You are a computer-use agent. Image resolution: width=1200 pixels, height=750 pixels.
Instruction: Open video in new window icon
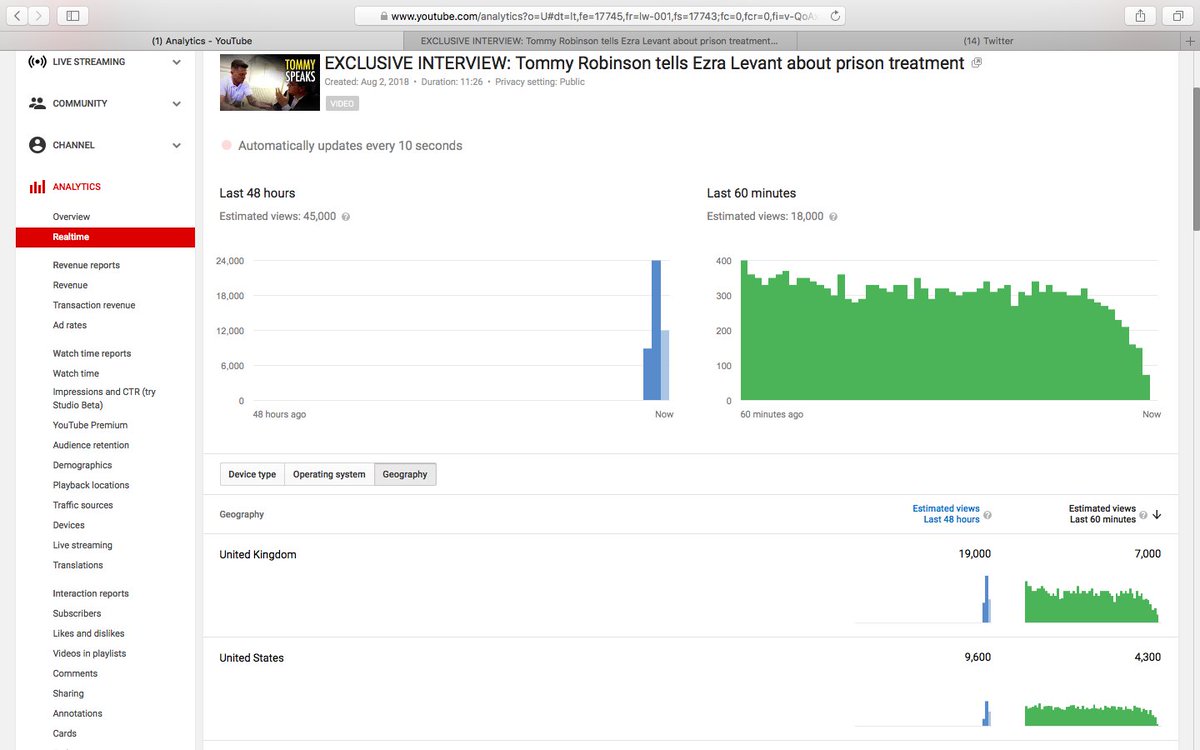pos(977,63)
